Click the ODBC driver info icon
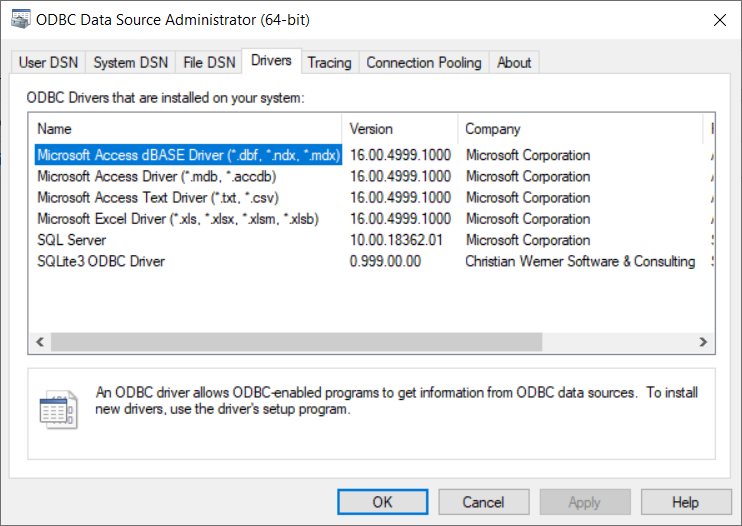 58,409
